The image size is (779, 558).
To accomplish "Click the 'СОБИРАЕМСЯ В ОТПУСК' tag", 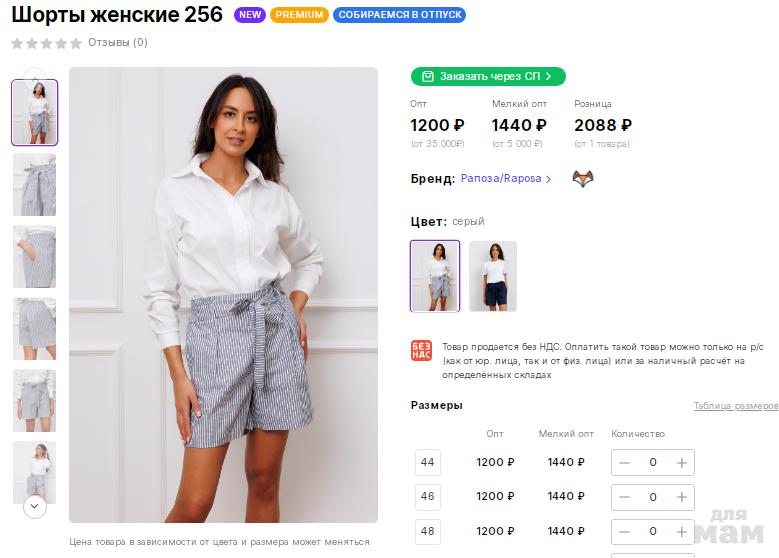I will tap(399, 15).
